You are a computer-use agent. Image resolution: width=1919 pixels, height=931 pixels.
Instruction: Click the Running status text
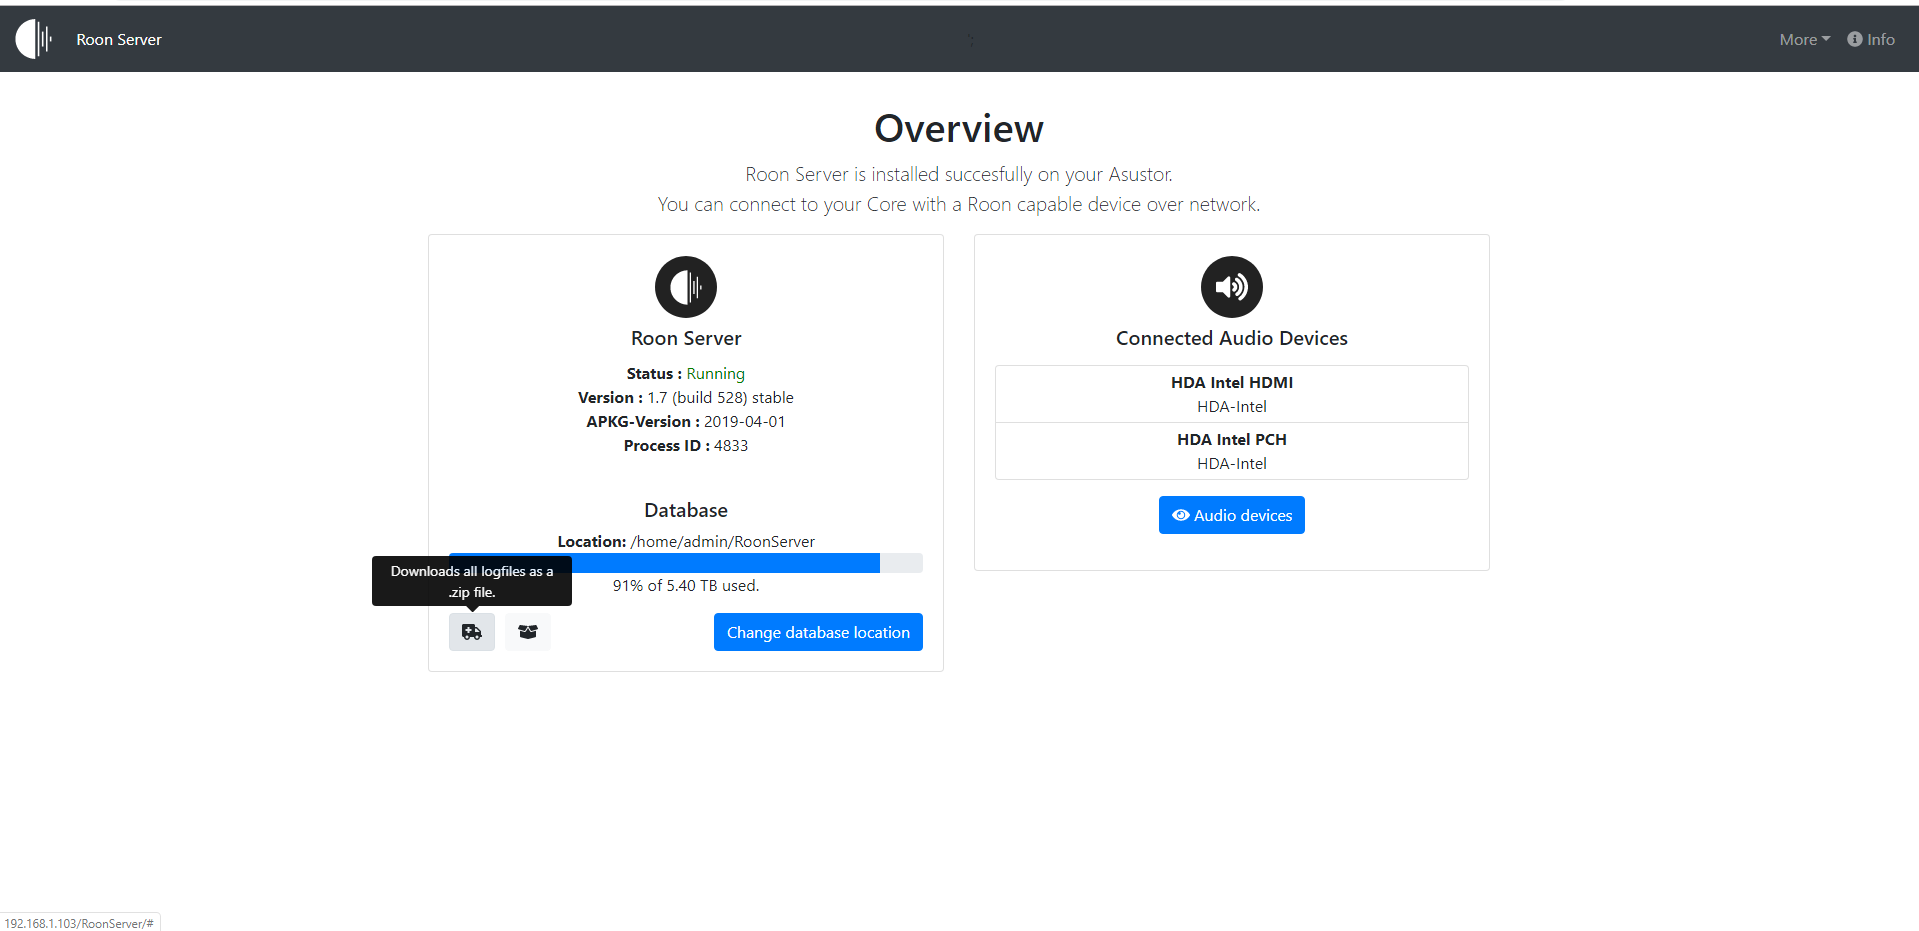715,374
